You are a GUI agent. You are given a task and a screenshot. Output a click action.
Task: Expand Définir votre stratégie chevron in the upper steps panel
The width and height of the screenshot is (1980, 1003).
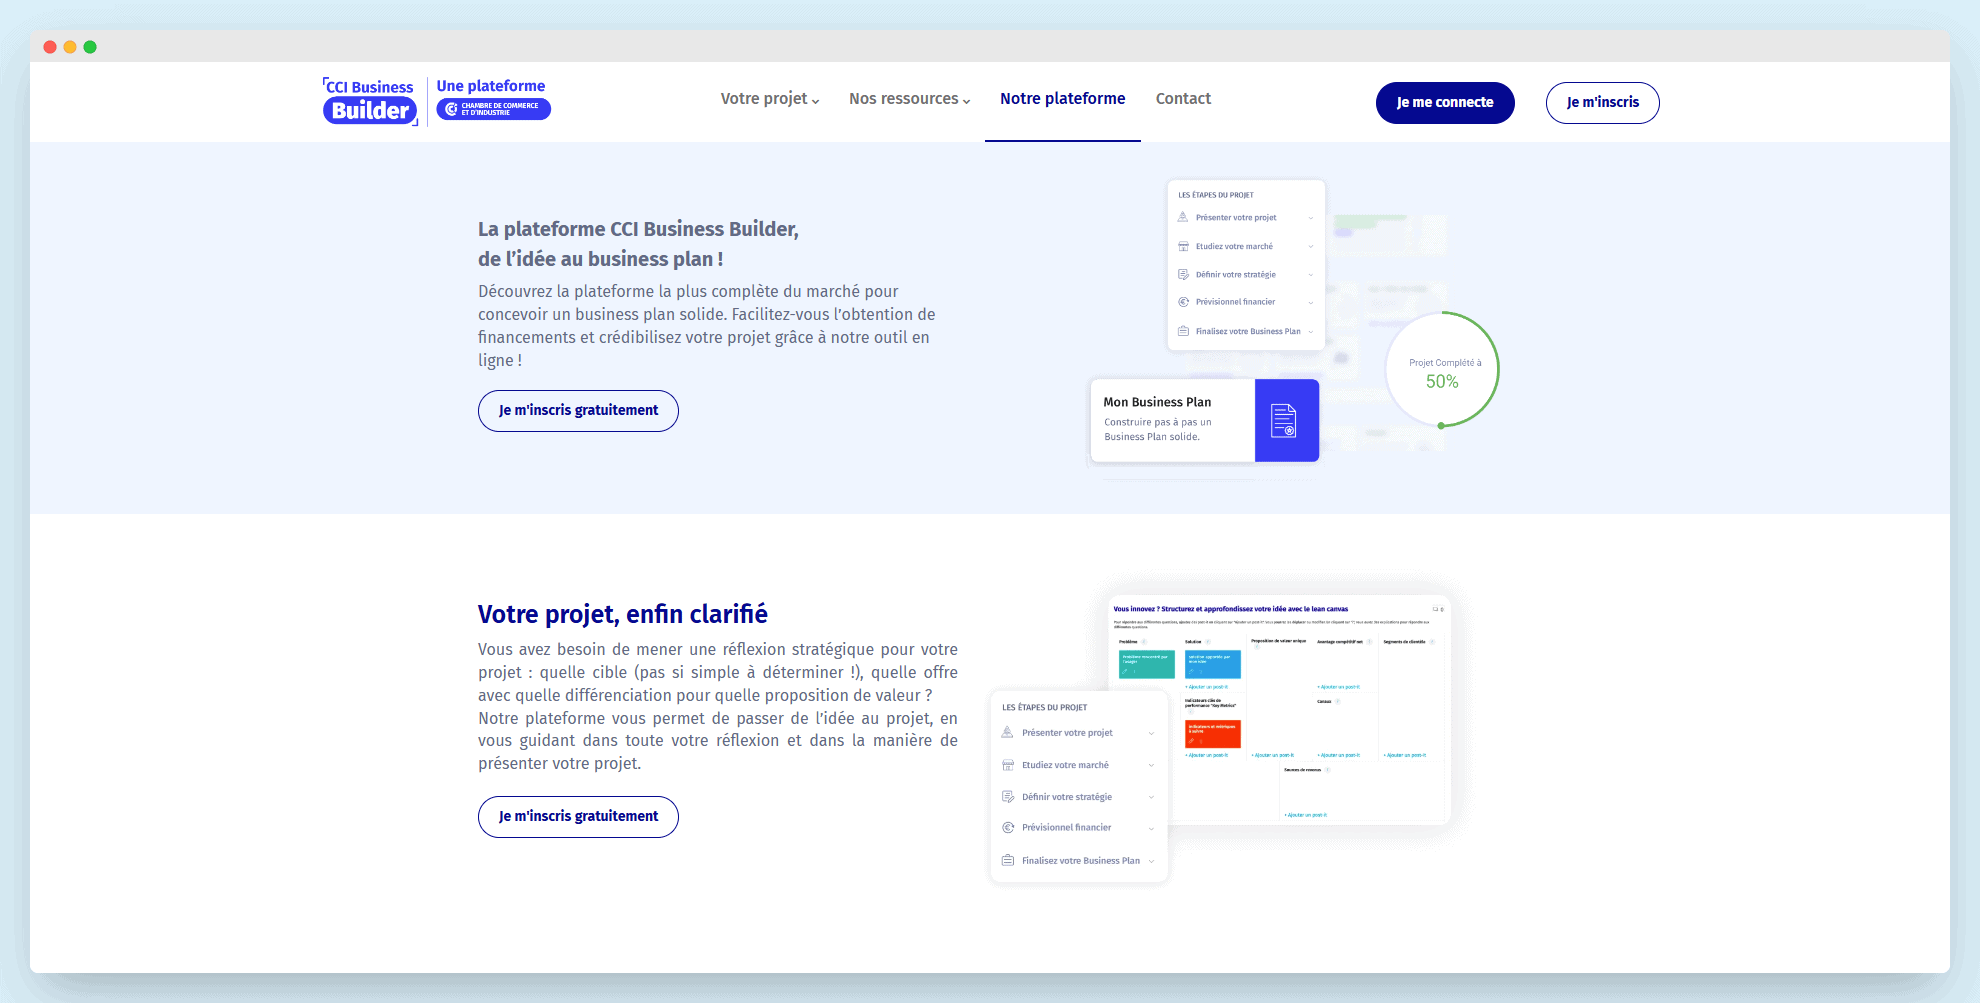pos(1311,275)
